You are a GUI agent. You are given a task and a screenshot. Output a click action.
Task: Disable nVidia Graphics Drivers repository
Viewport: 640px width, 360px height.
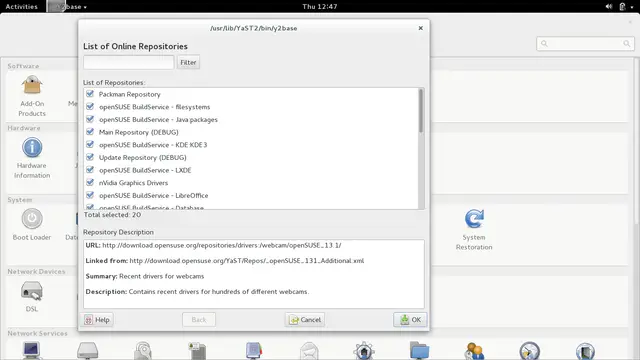[x=90, y=182]
